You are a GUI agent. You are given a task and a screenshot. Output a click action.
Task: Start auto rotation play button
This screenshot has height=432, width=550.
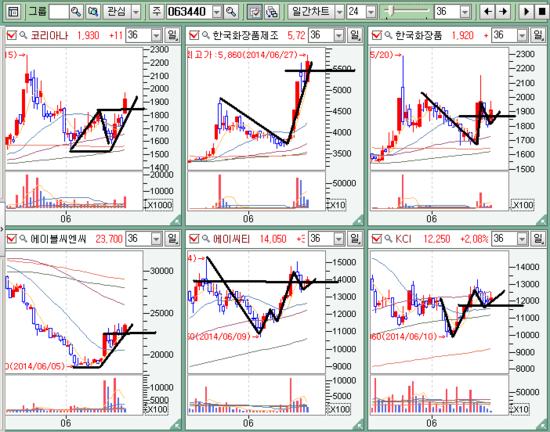point(526,12)
